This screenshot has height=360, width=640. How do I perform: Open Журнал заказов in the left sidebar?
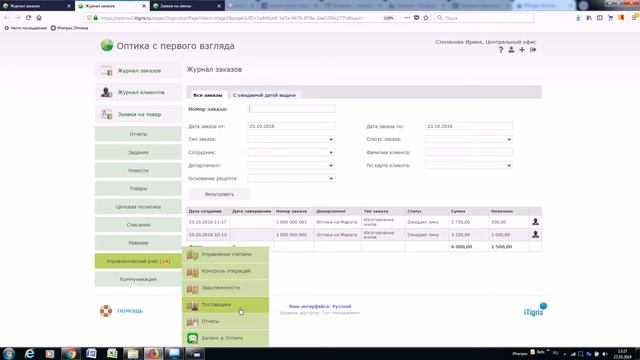138,71
